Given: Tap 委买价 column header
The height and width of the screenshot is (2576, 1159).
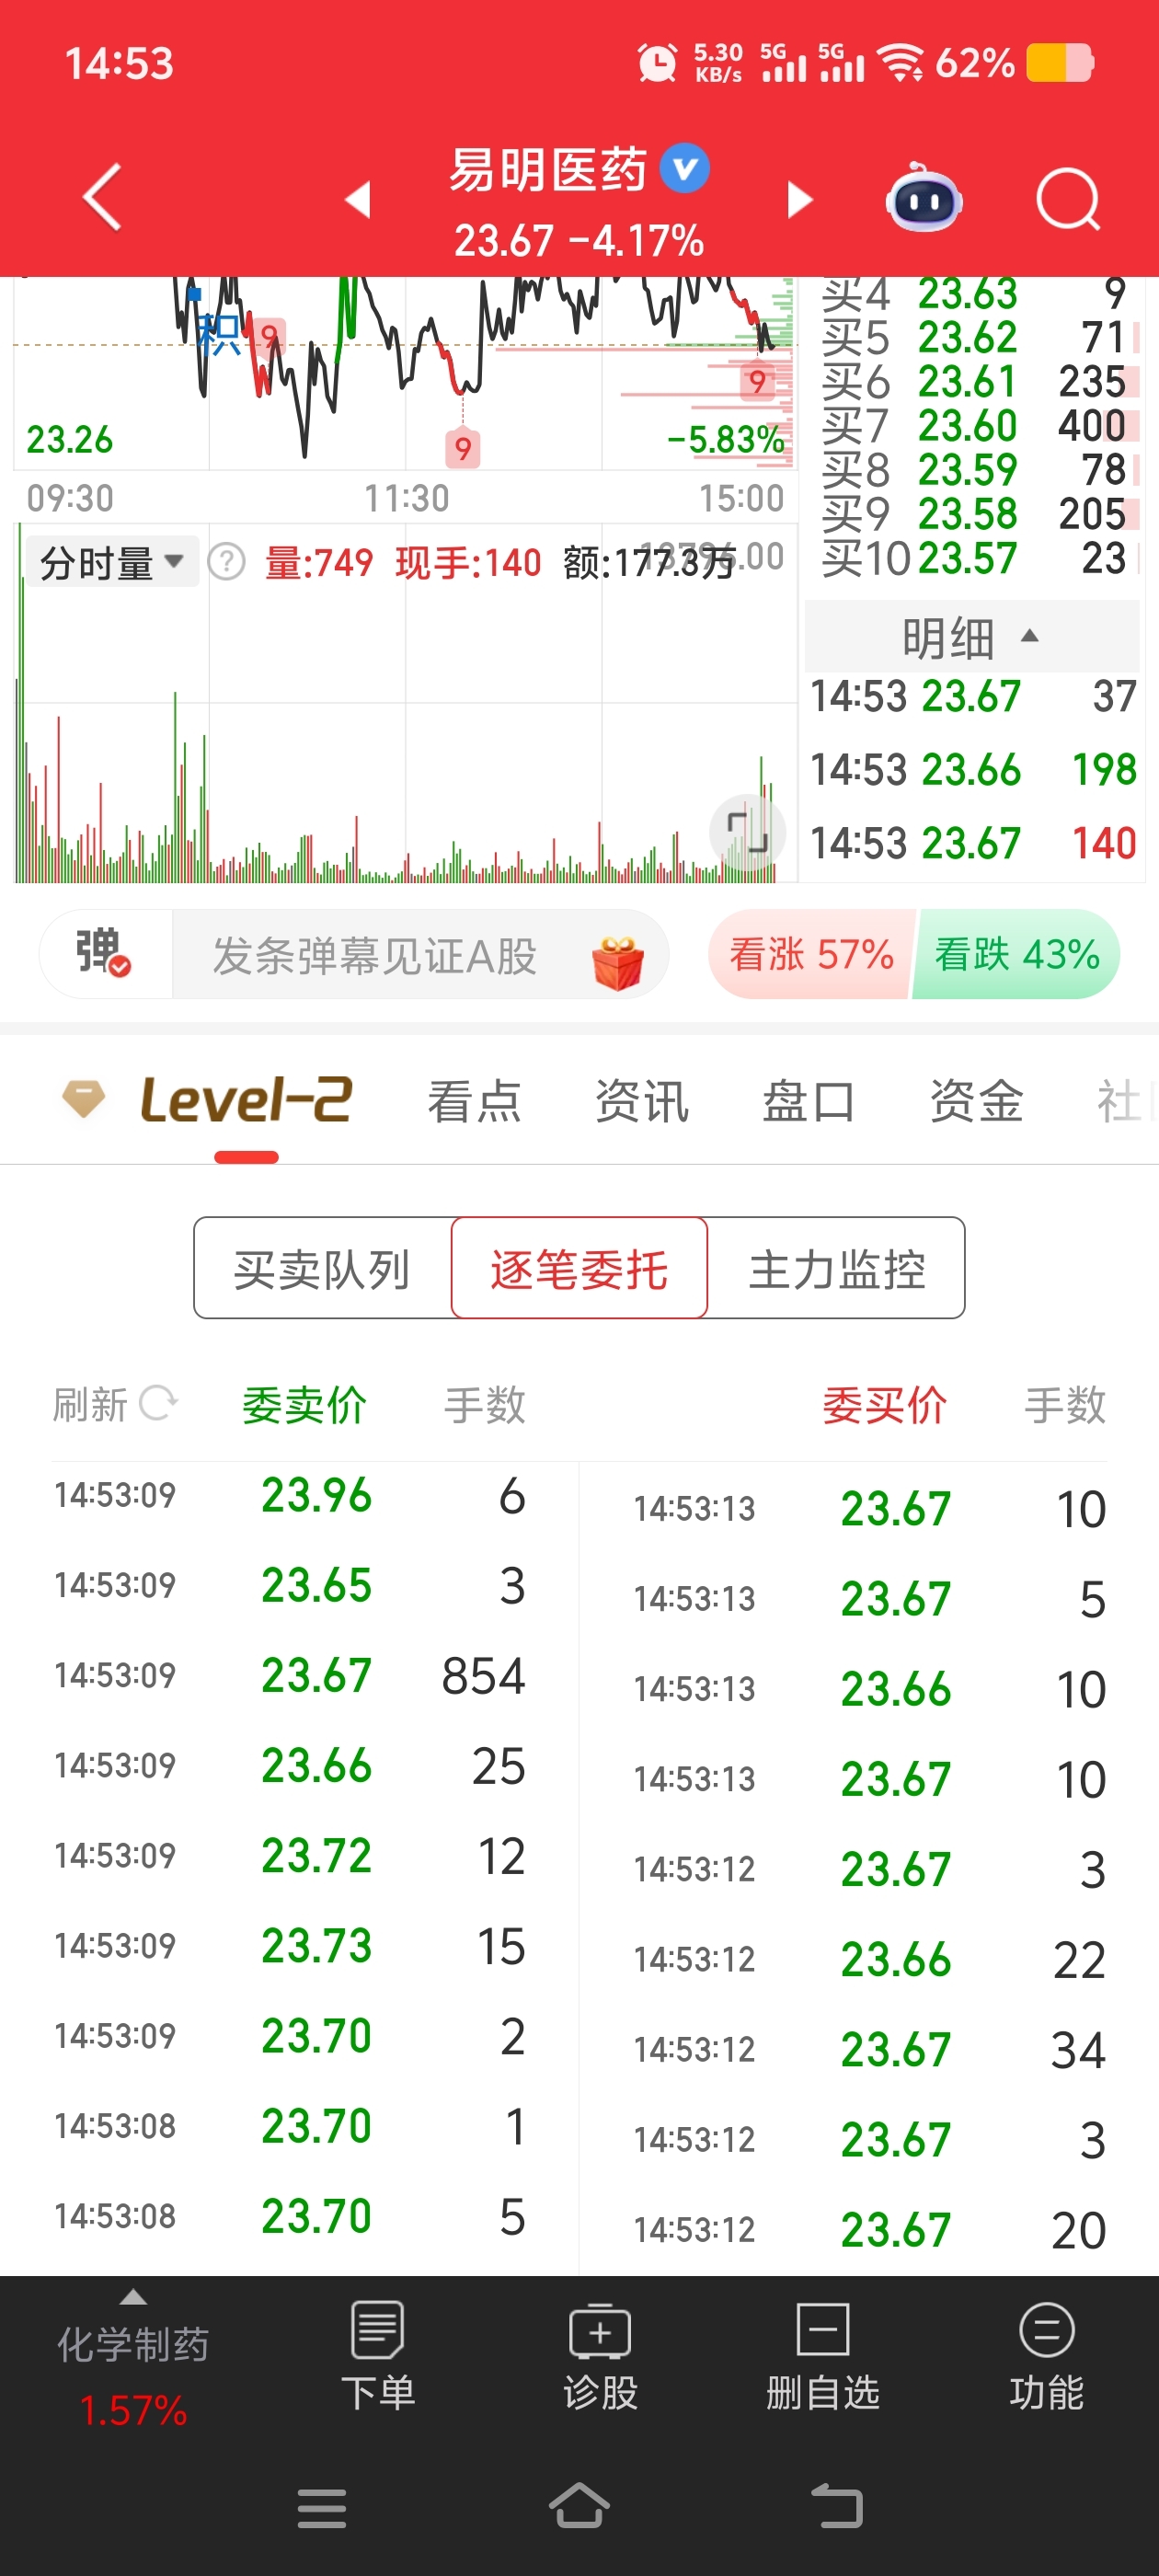Looking at the screenshot, I should (x=884, y=1404).
